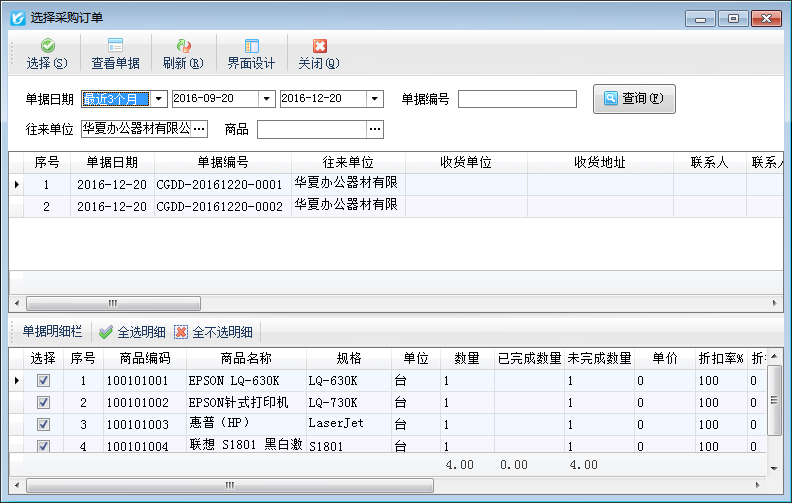Expand the 最近3个月 date range dropdown
This screenshot has height=503, width=792.
point(159,99)
